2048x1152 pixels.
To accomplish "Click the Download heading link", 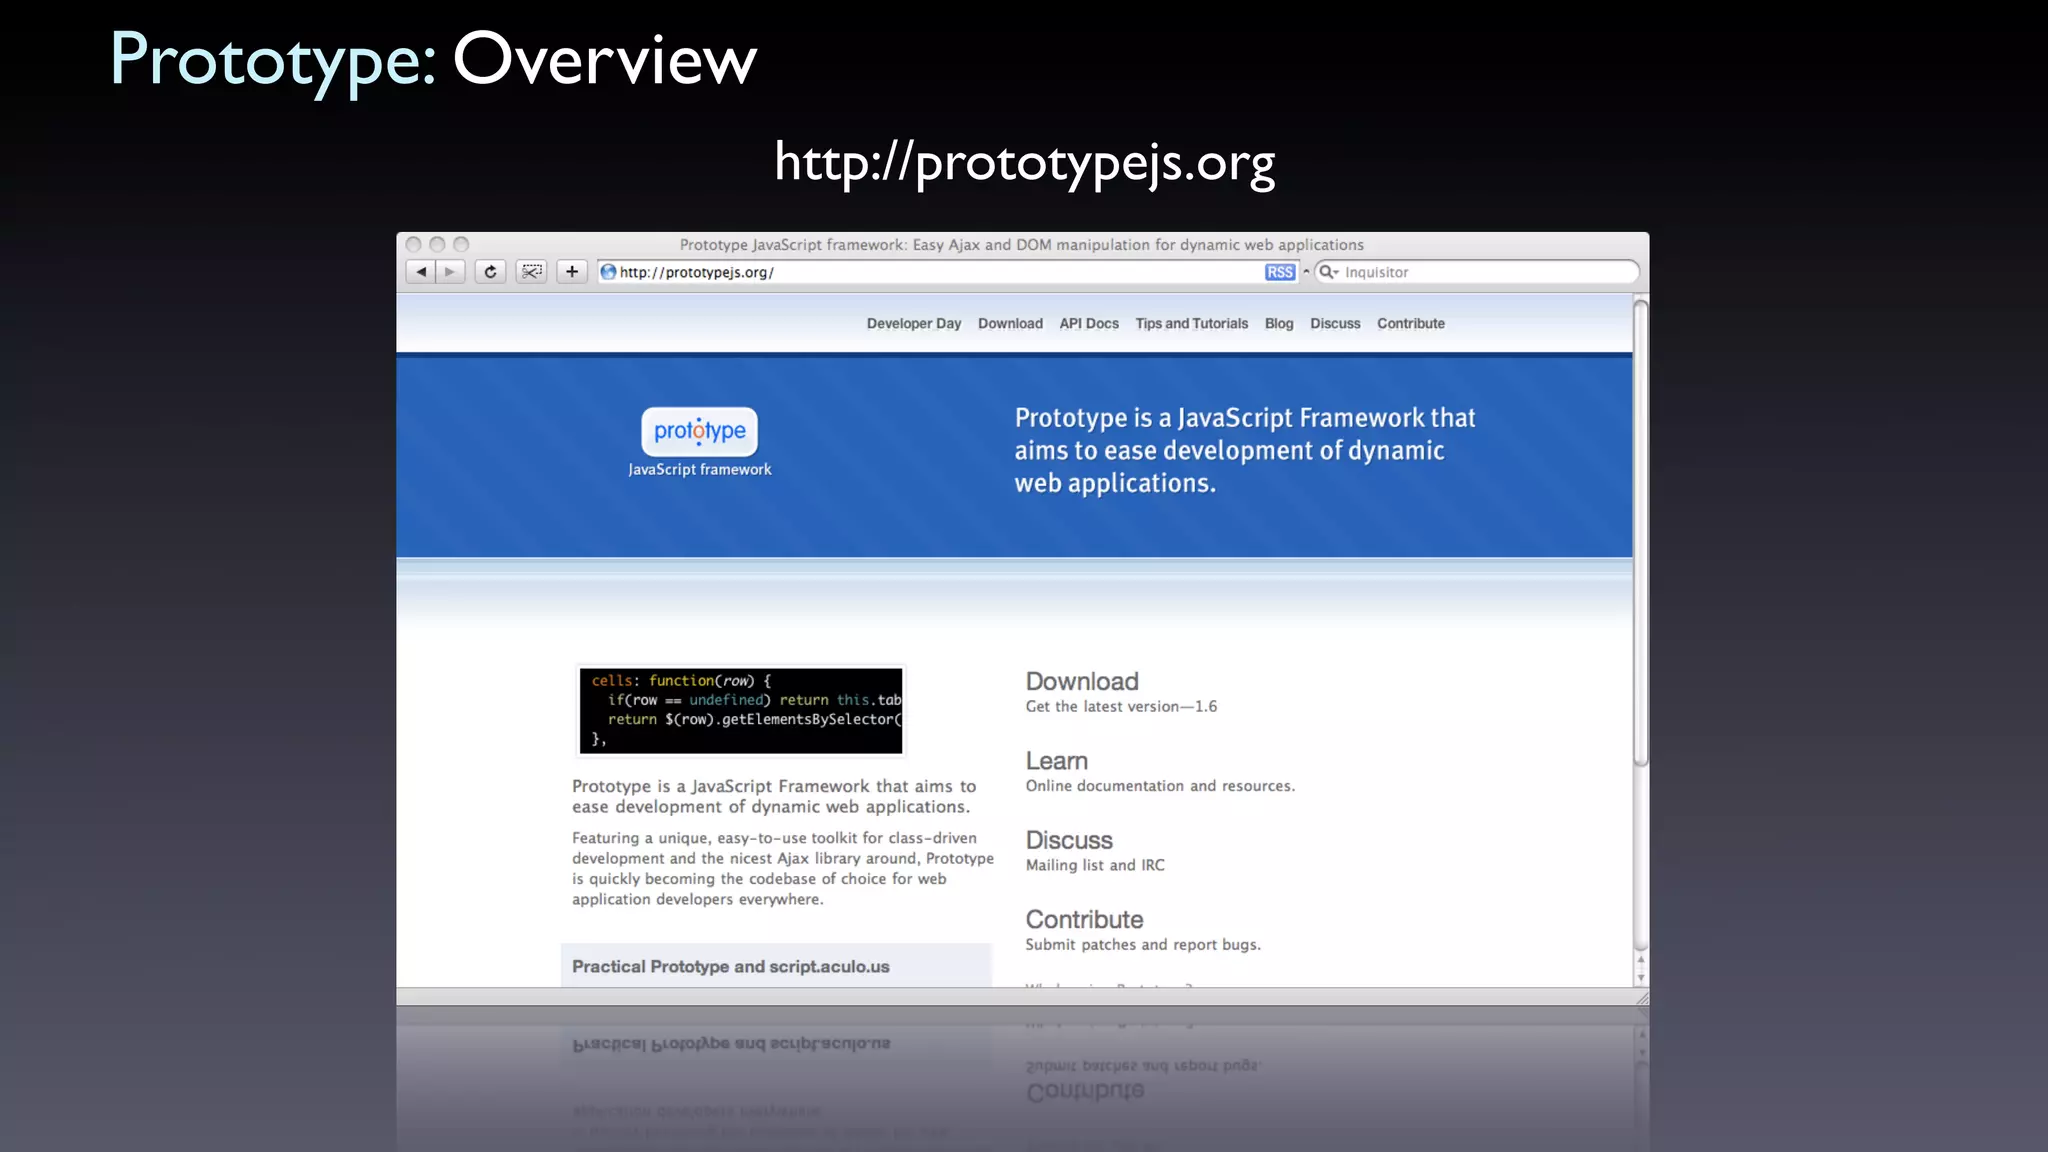I will pyautogui.click(x=1082, y=682).
